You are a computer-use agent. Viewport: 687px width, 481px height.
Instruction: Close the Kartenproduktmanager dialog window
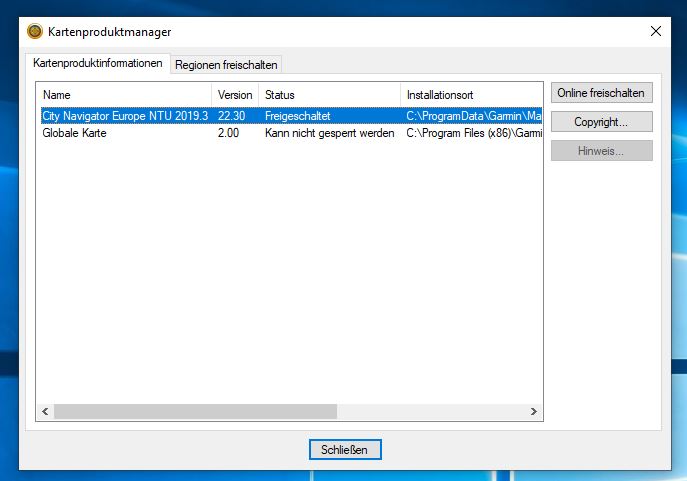pyautogui.click(x=655, y=31)
